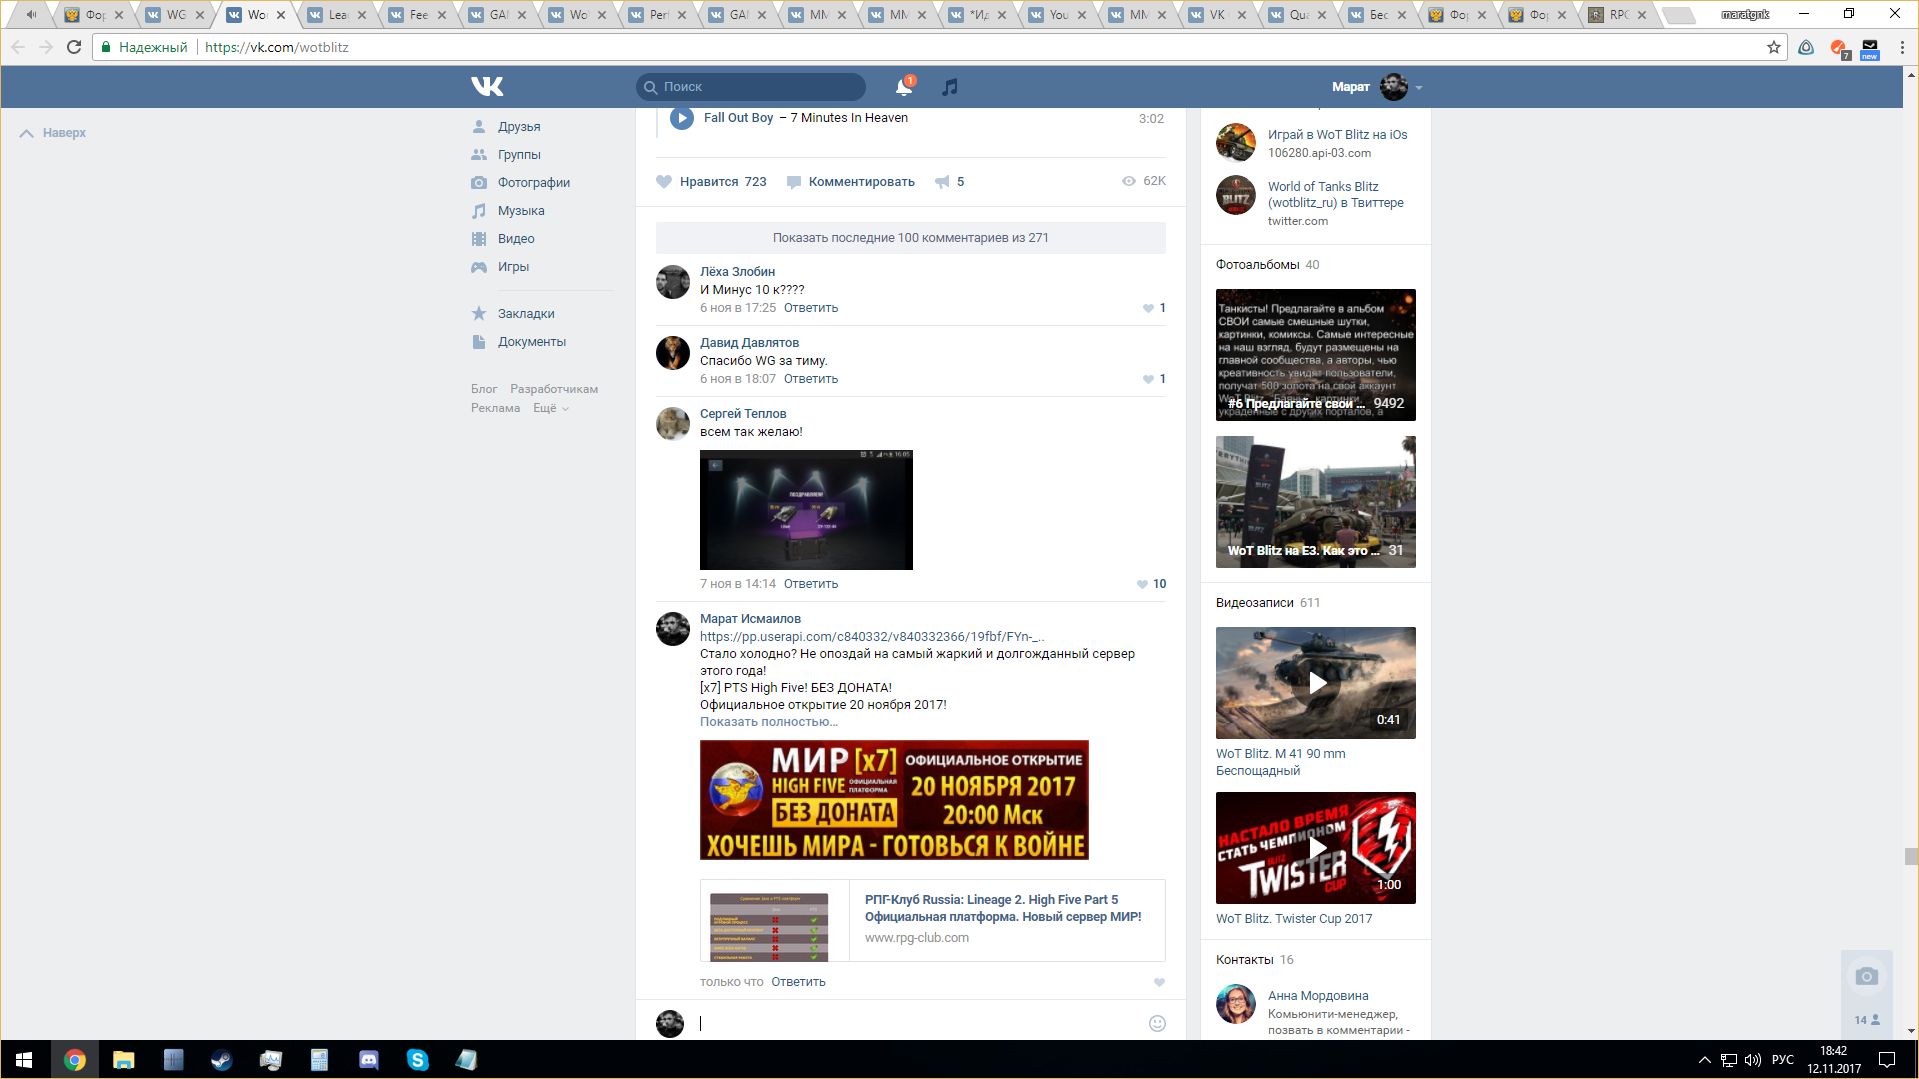Bookmark this page with the star icon
This screenshot has height=1079, width=1919.
[x=1773, y=47]
